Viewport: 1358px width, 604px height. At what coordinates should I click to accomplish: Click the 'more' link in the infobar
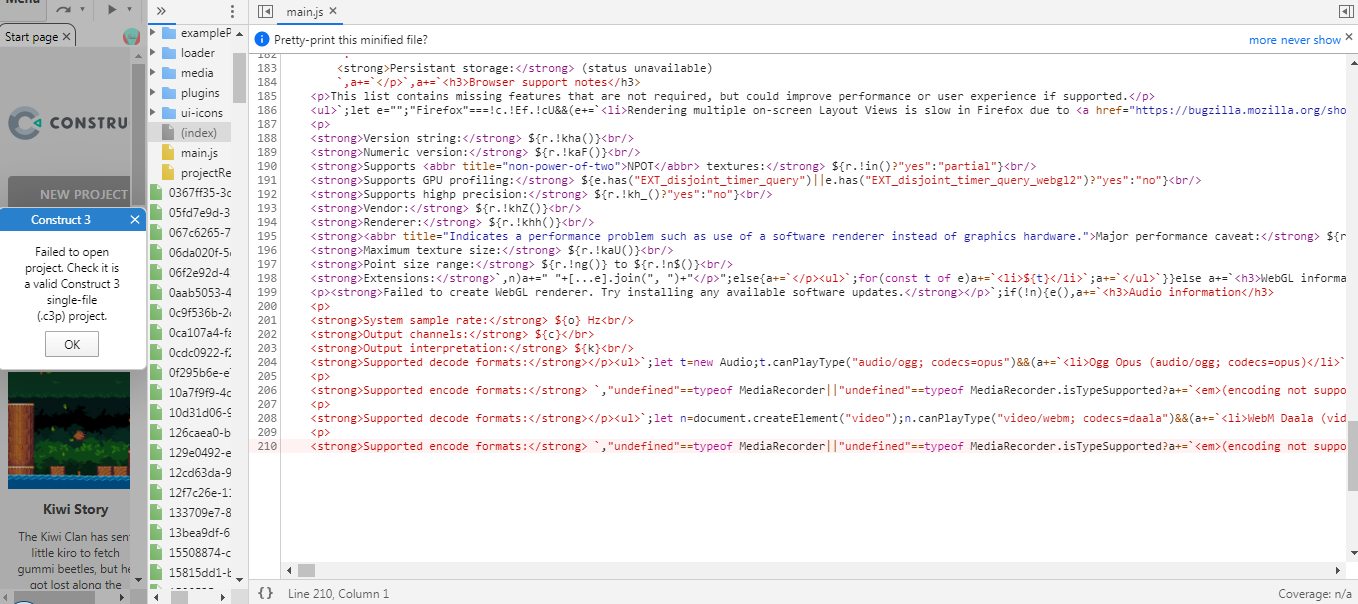(1263, 40)
